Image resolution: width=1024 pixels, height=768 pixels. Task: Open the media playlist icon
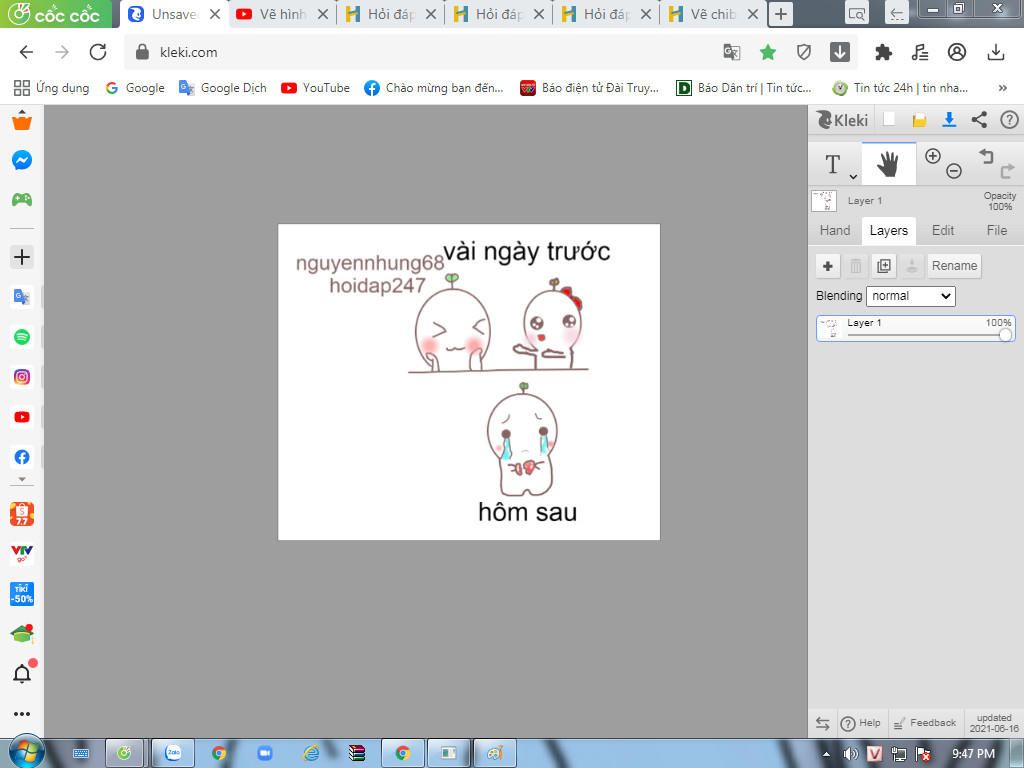pyautogui.click(x=920, y=52)
